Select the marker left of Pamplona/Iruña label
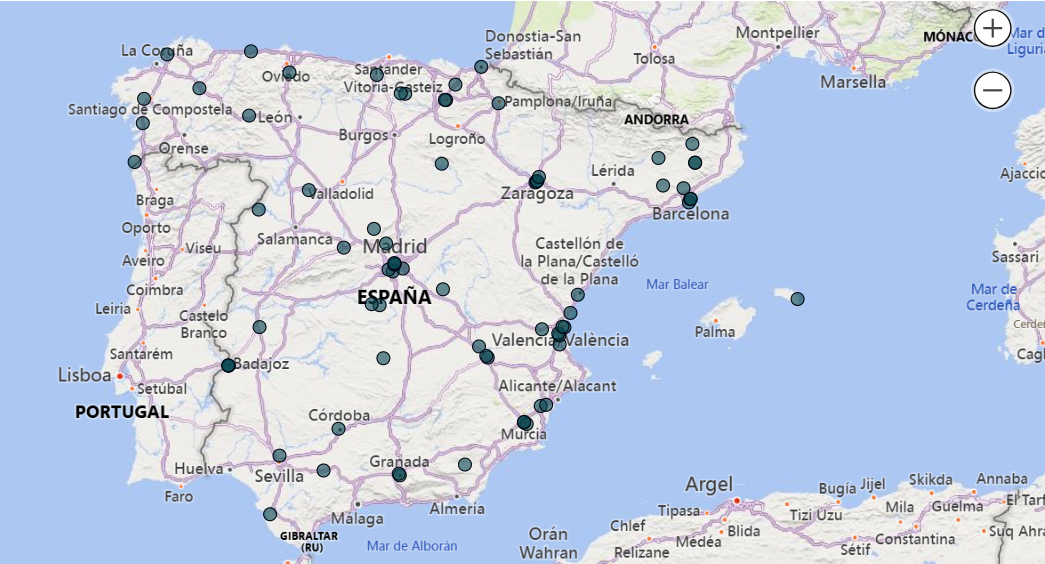1045x564 pixels. [x=499, y=103]
